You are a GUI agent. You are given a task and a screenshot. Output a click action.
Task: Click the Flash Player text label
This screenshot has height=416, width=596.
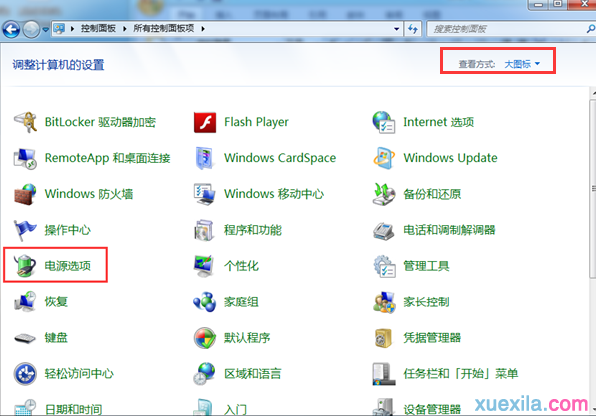(256, 122)
